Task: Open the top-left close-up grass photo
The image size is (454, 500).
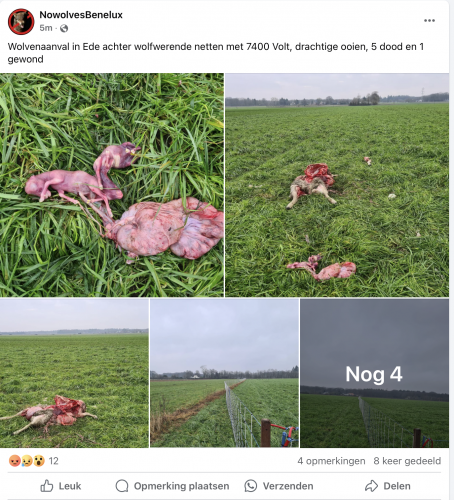Action: pos(112,185)
